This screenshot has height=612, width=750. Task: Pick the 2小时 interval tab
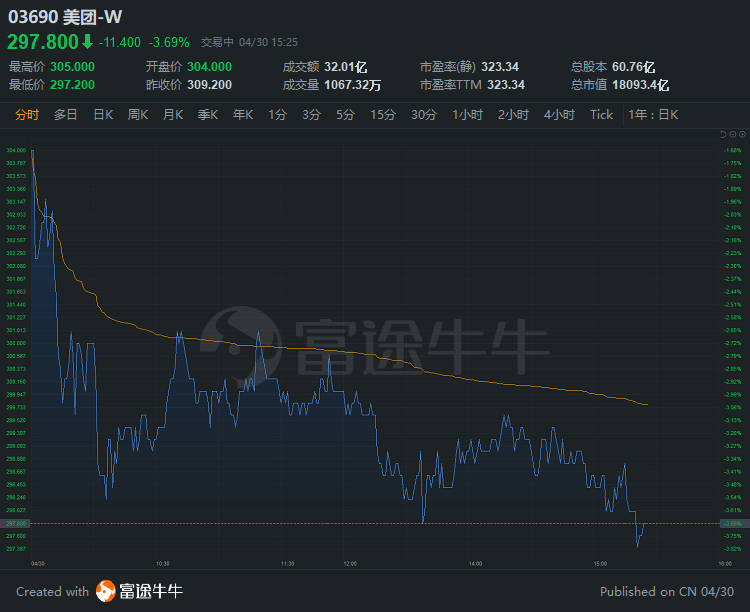coord(513,115)
